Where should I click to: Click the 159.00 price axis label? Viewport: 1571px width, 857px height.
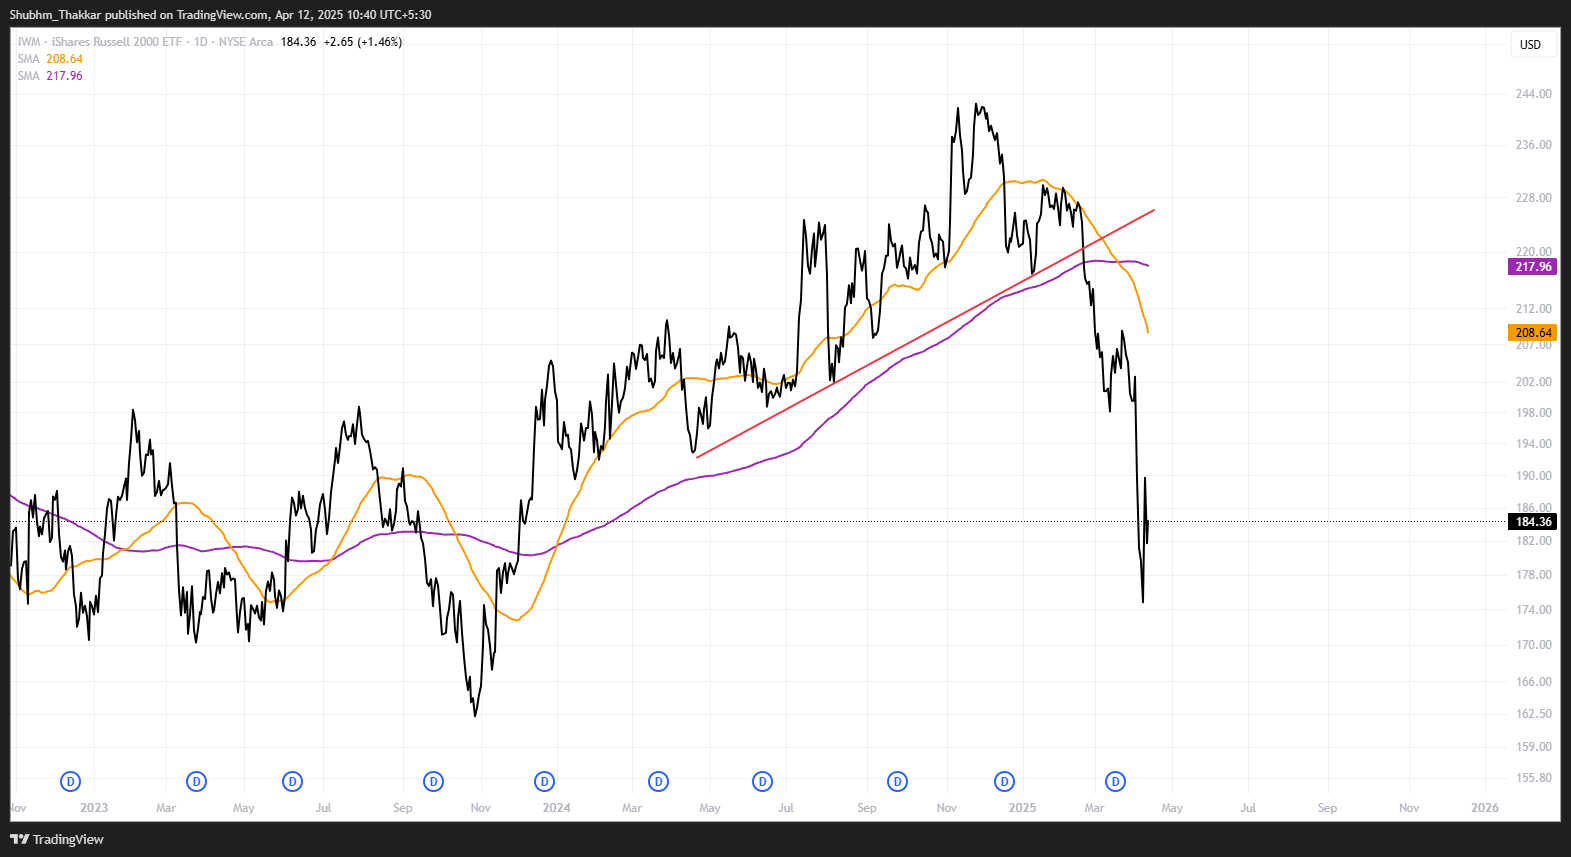[x=1533, y=747]
